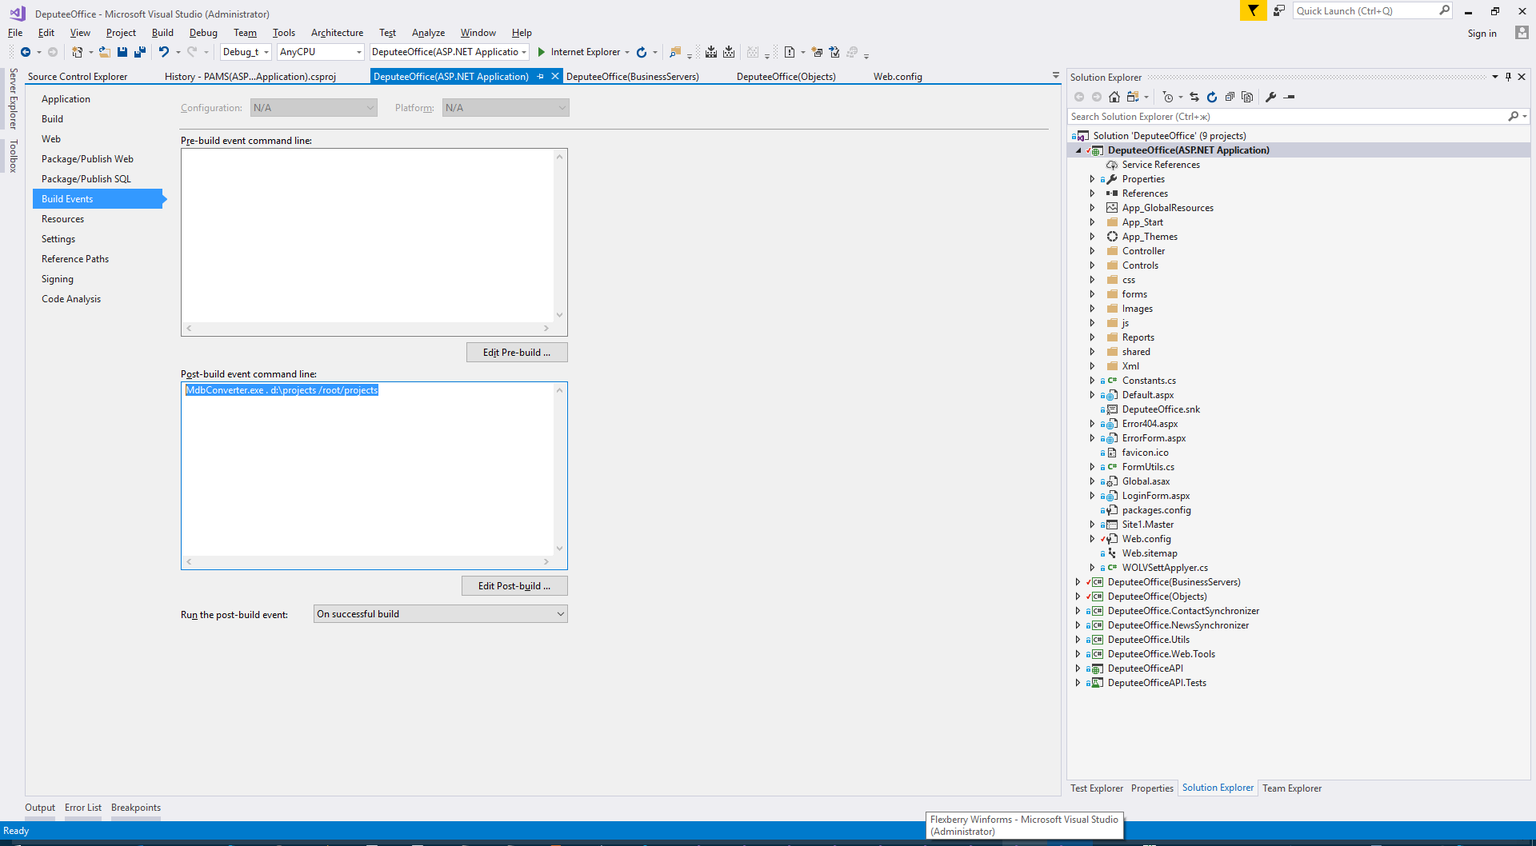Select the WOLVSettApplyer.cs file

(x=1165, y=568)
